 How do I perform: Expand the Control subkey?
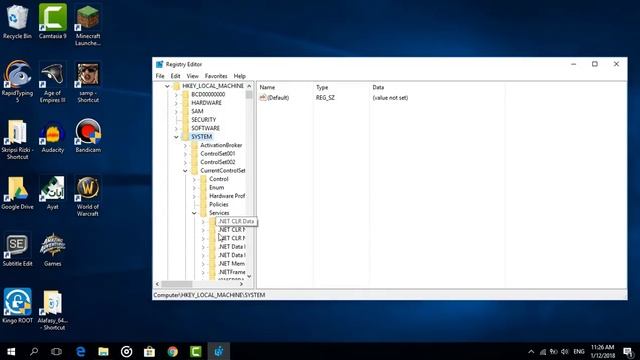click(194, 179)
